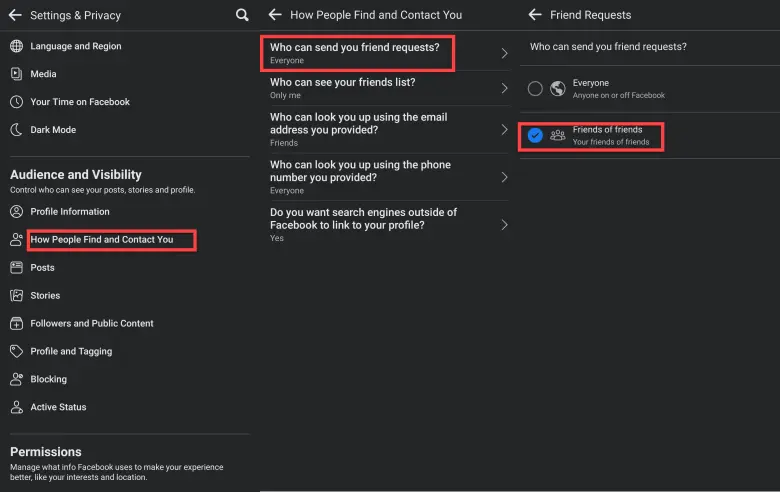Click the tag icon for Profile and Tagging
780x492 pixels.
click(16, 351)
